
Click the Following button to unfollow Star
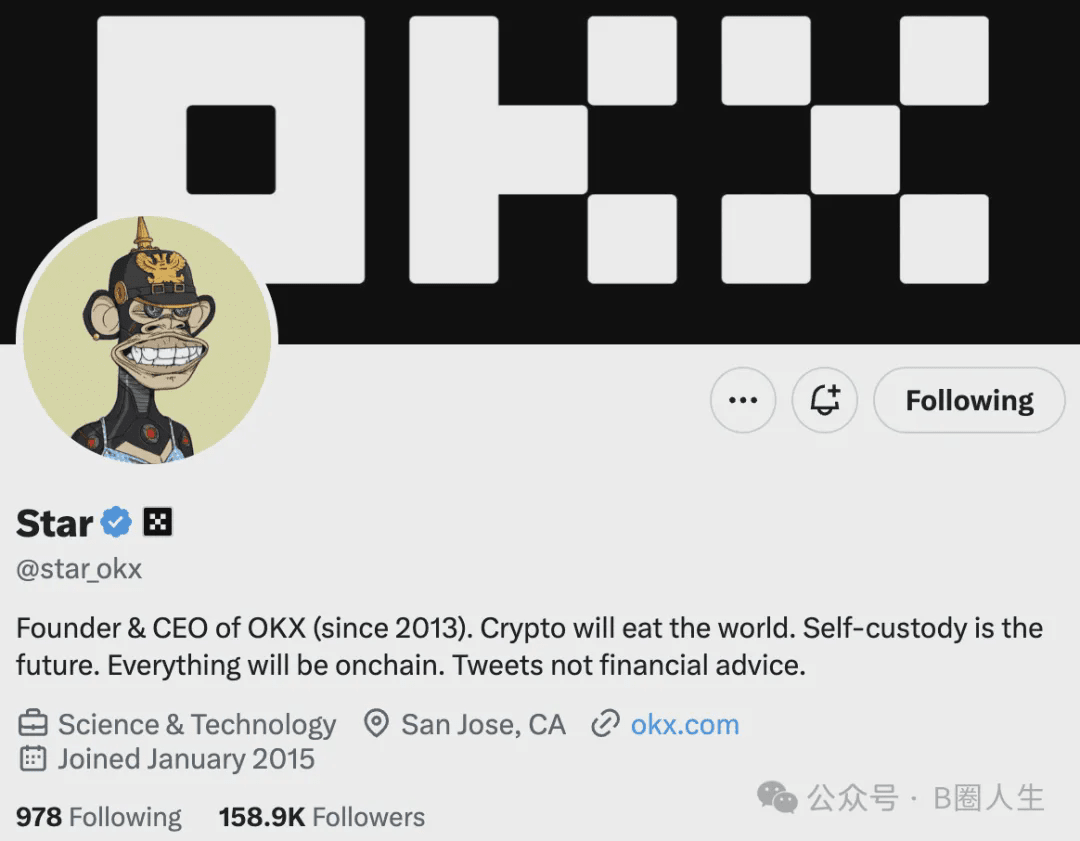coord(967,400)
